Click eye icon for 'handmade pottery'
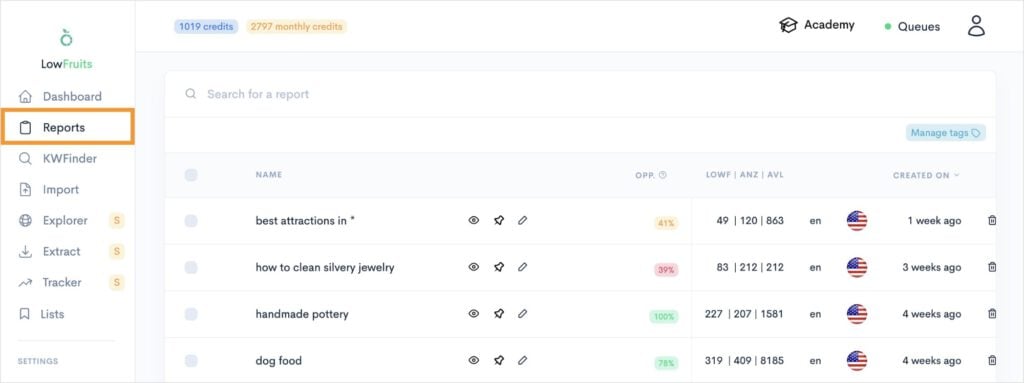1024x383 pixels. (x=474, y=314)
